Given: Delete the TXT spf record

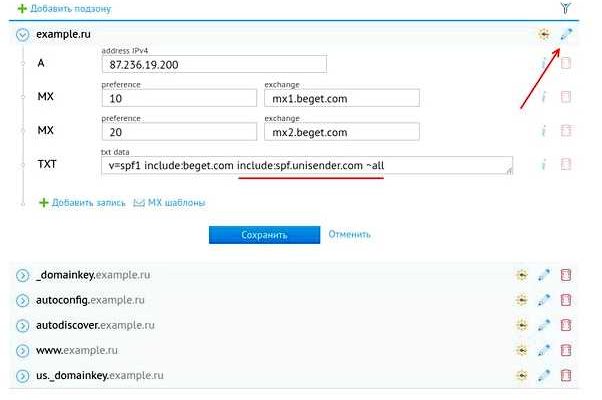Looking at the screenshot, I should pyautogui.click(x=566, y=165).
